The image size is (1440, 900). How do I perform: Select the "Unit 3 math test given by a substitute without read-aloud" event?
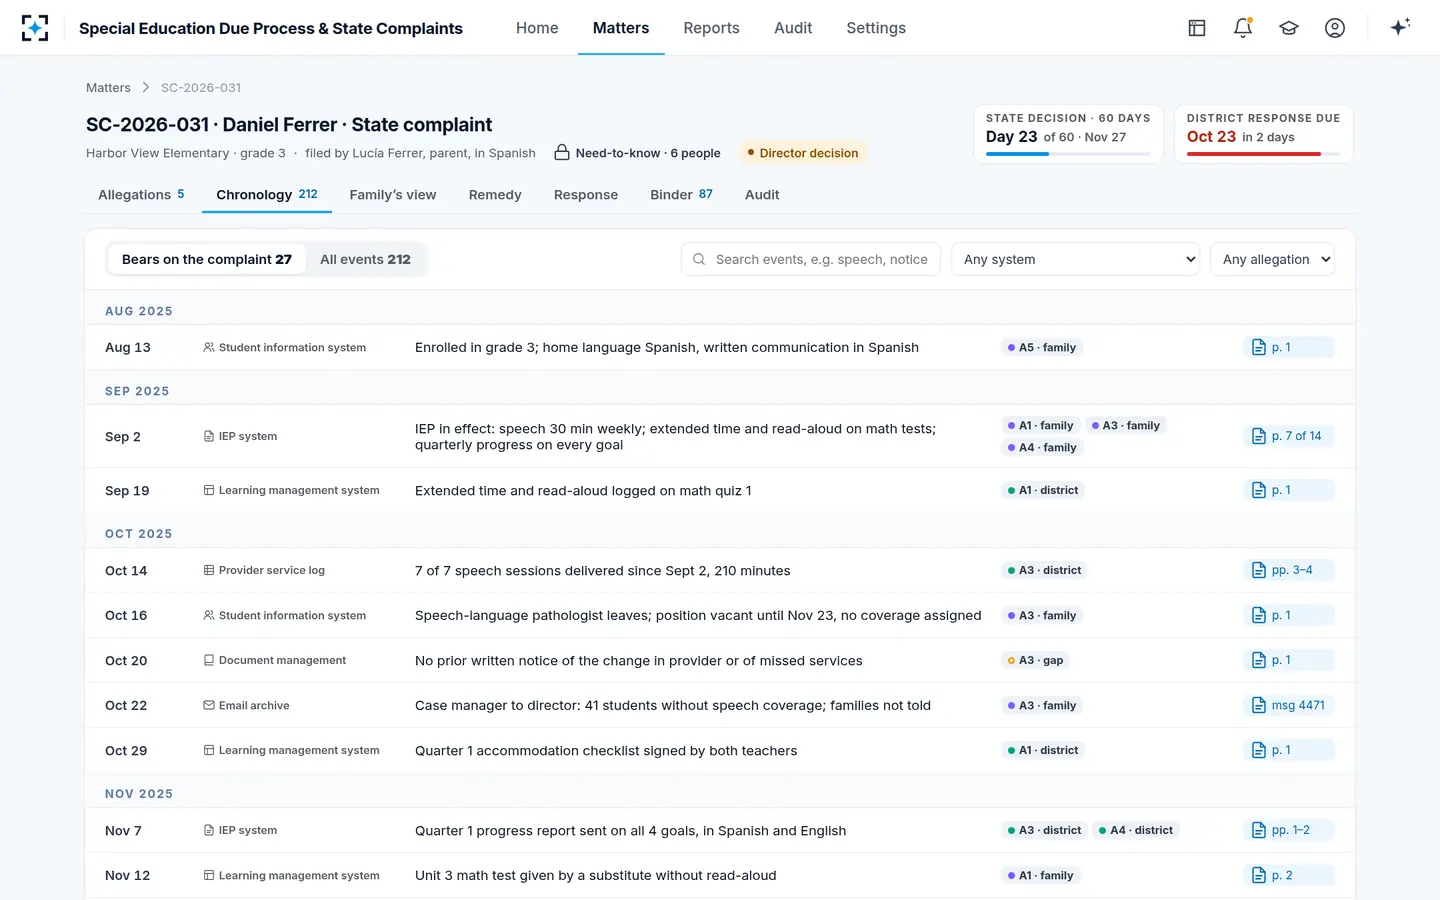click(x=596, y=875)
